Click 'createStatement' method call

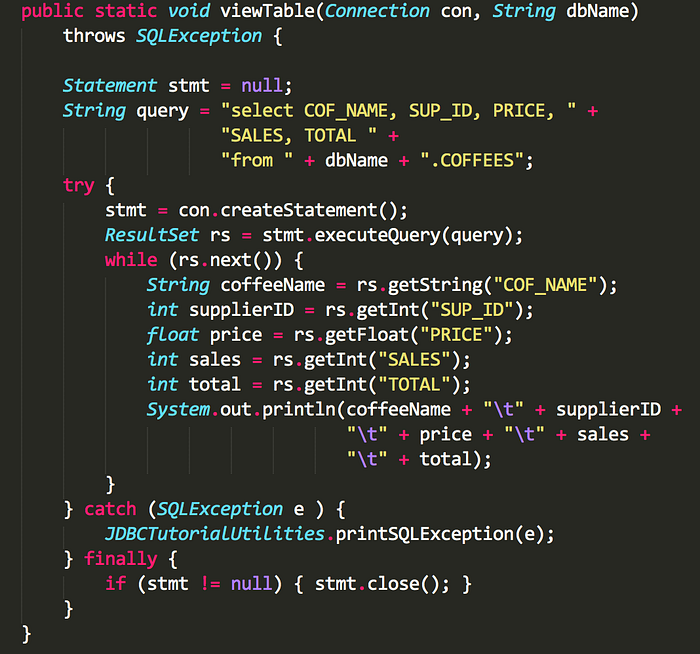pos(299,210)
